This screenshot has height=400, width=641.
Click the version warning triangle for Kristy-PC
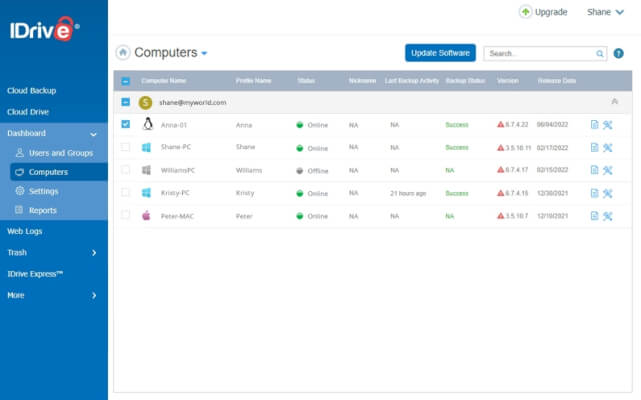pos(500,193)
